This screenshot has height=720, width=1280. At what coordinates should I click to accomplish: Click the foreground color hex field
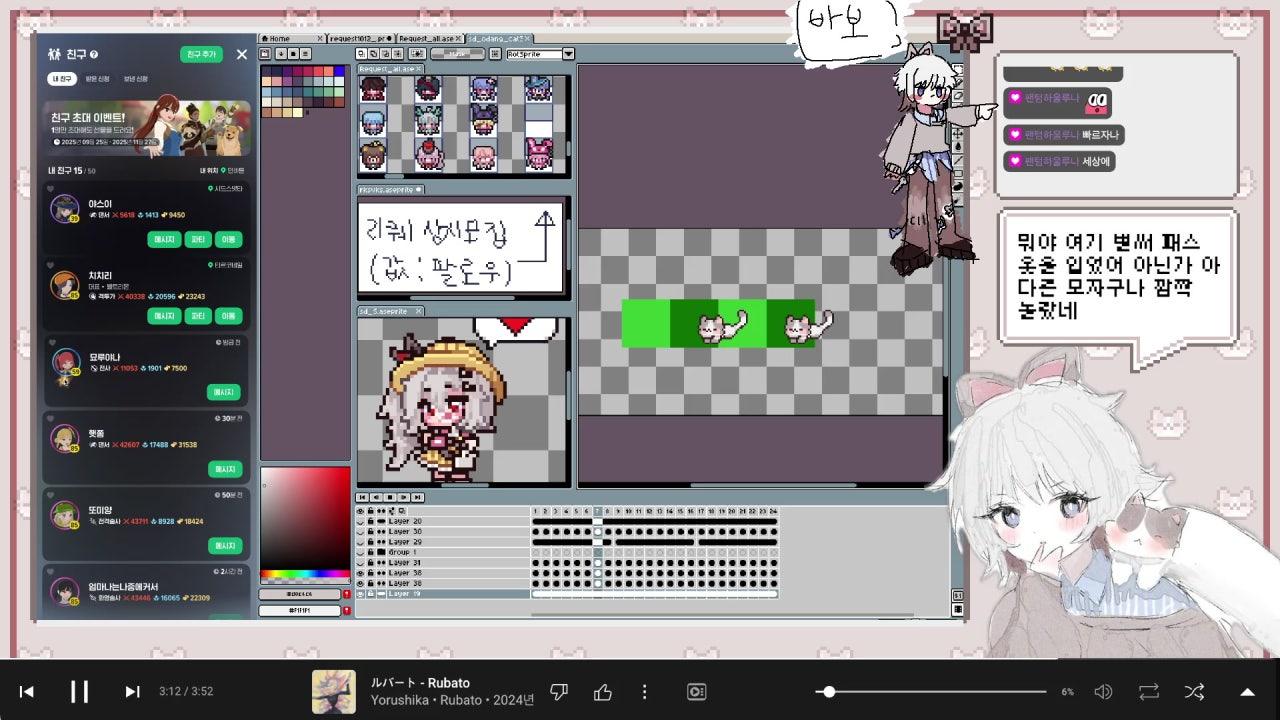[x=300, y=594]
